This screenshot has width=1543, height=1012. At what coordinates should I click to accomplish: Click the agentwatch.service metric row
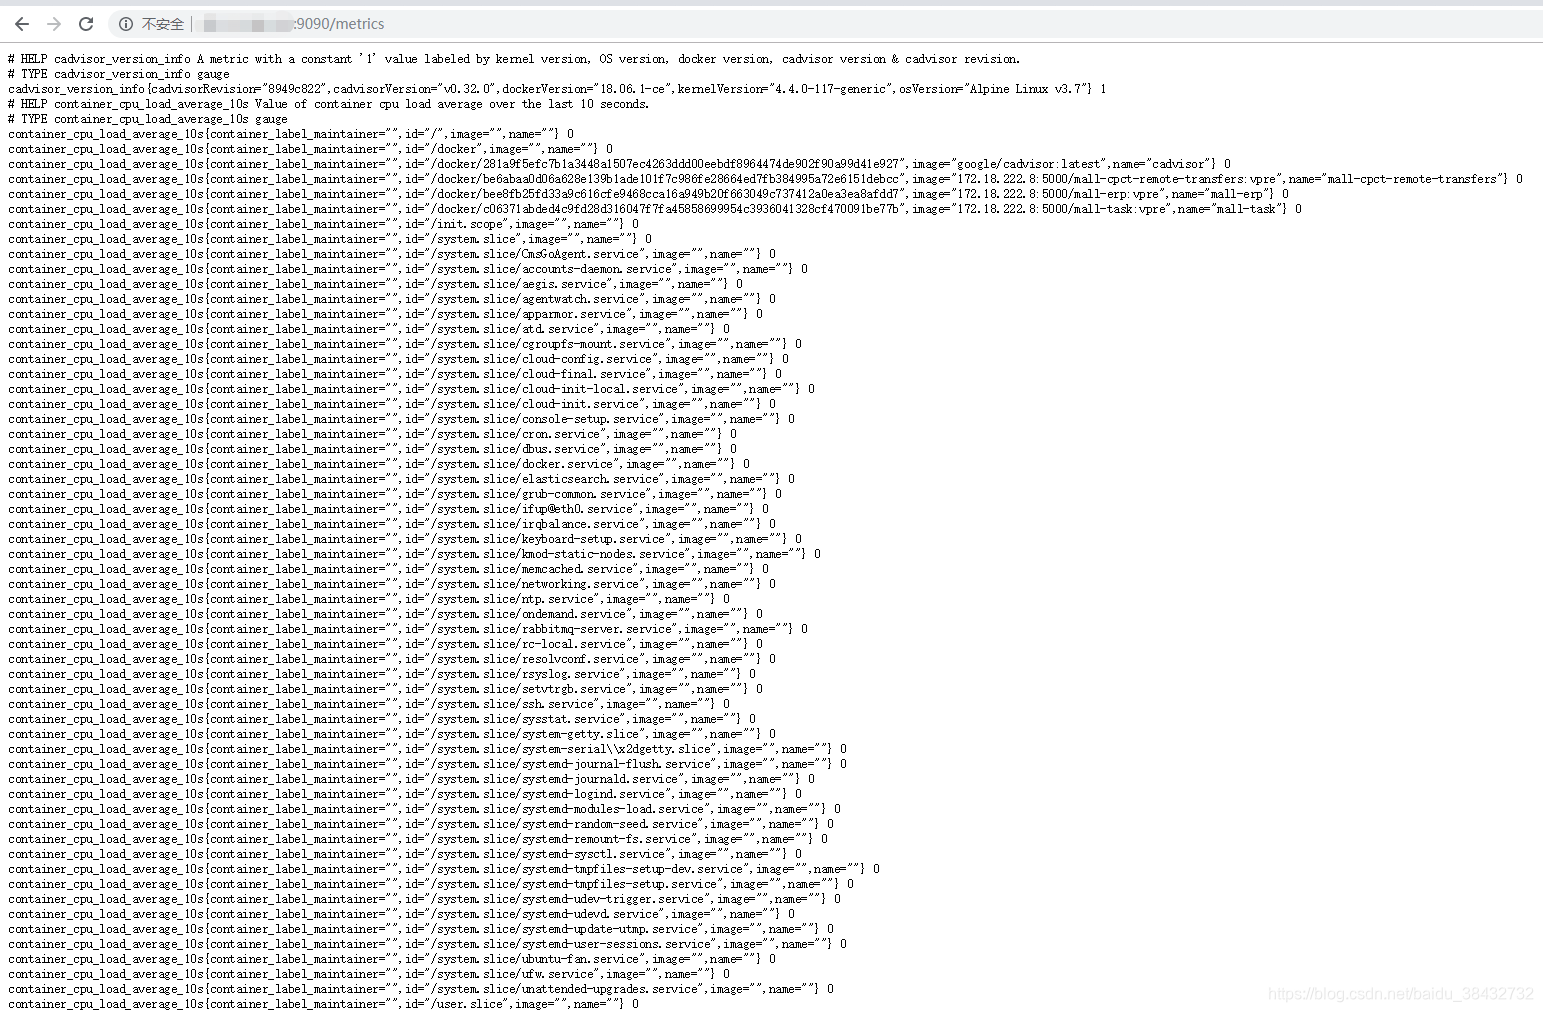click(392, 299)
